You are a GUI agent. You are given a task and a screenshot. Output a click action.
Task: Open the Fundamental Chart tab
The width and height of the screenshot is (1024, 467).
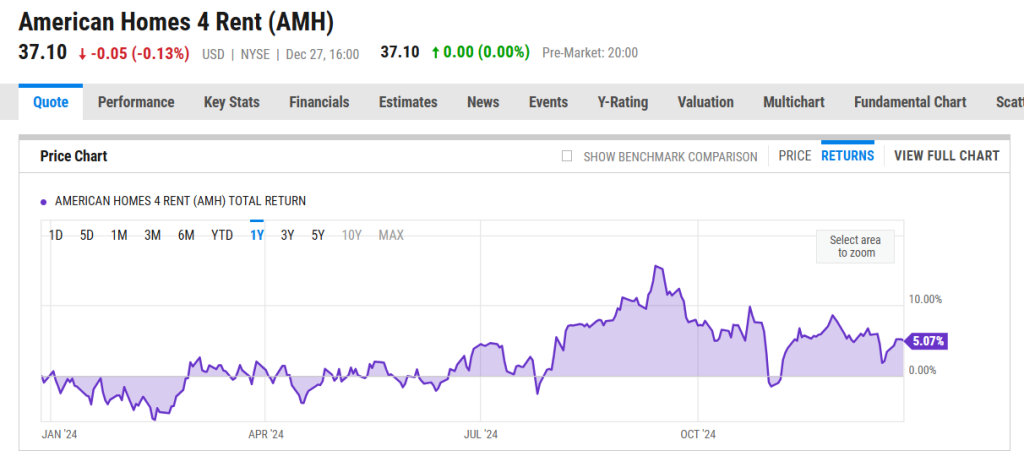(x=910, y=103)
